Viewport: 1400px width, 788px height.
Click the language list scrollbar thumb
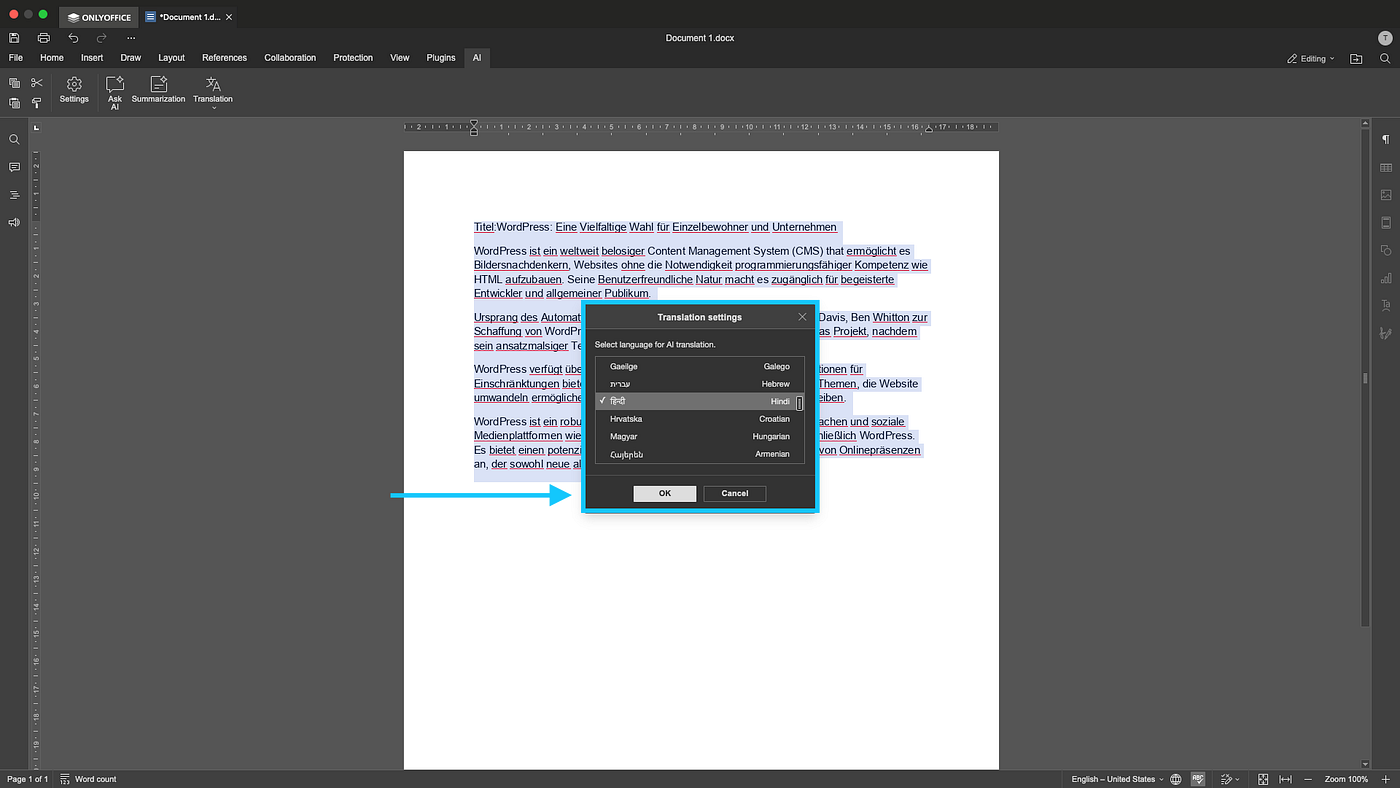pos(800,402)
